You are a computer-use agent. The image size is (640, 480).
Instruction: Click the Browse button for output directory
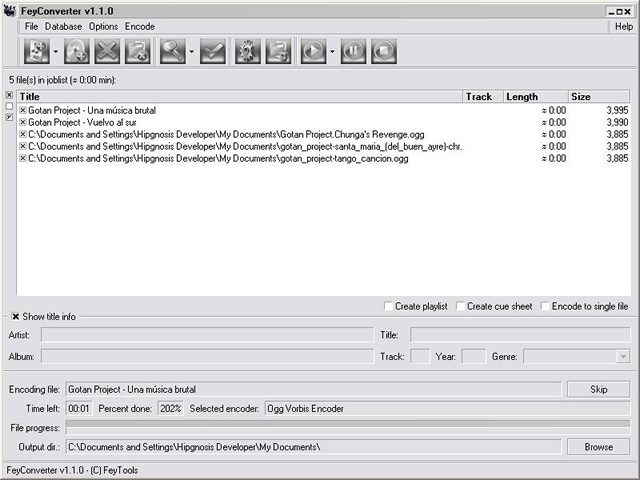[x=598, y=447]
